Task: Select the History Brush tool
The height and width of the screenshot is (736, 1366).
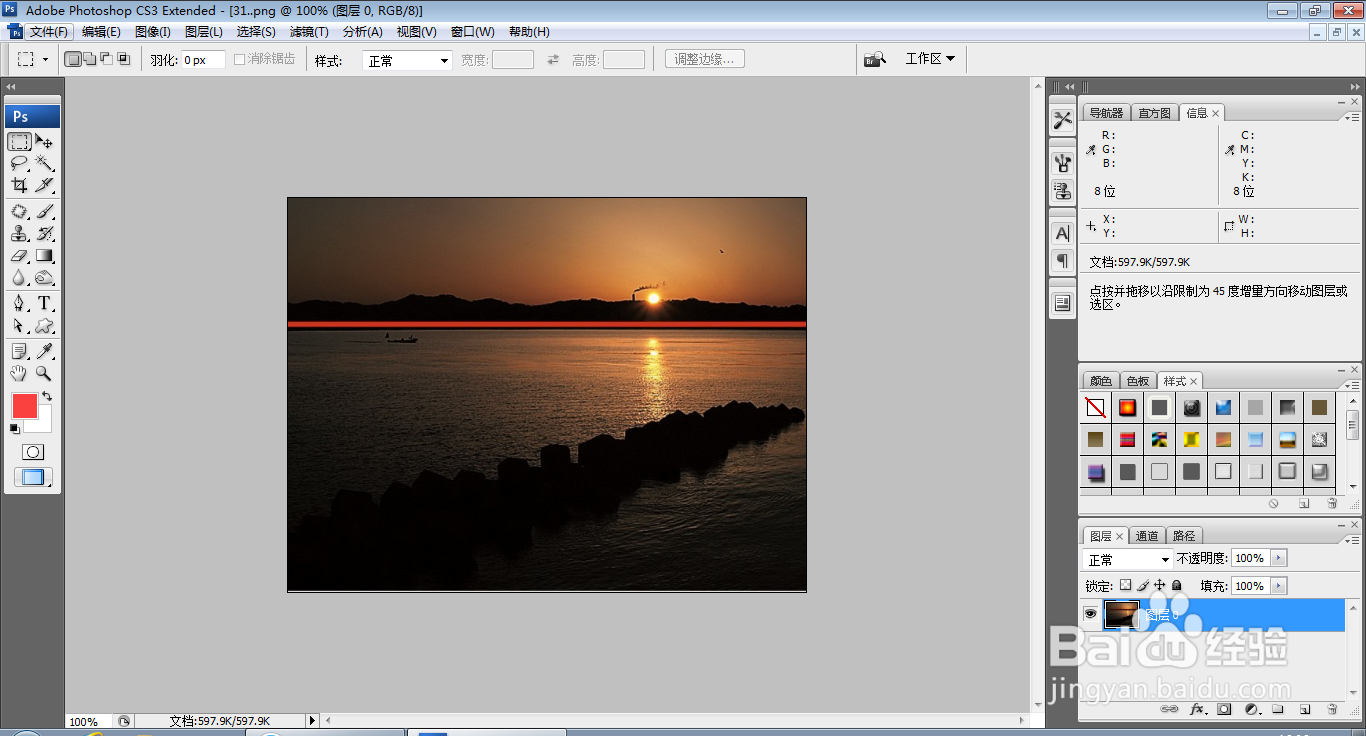Action: 45,233
